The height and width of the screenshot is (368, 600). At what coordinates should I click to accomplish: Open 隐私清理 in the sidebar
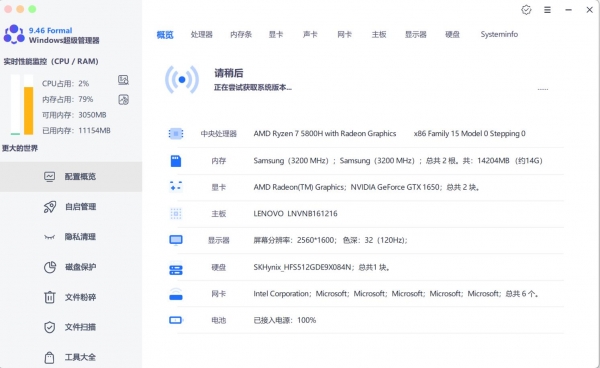click(x=71, y=237)
